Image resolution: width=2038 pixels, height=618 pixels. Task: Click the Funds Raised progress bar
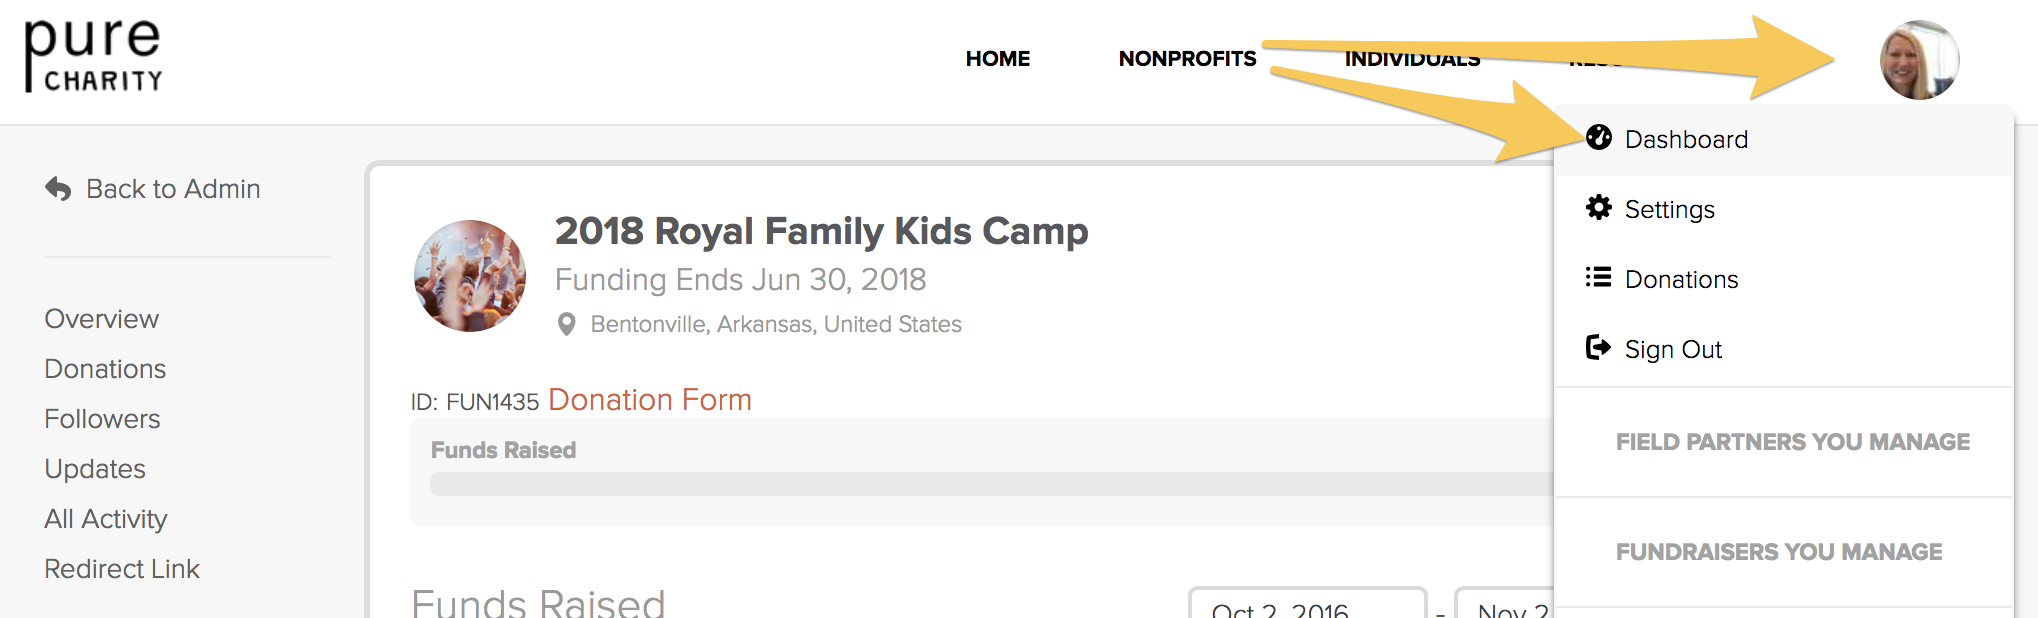coord(990,484)
